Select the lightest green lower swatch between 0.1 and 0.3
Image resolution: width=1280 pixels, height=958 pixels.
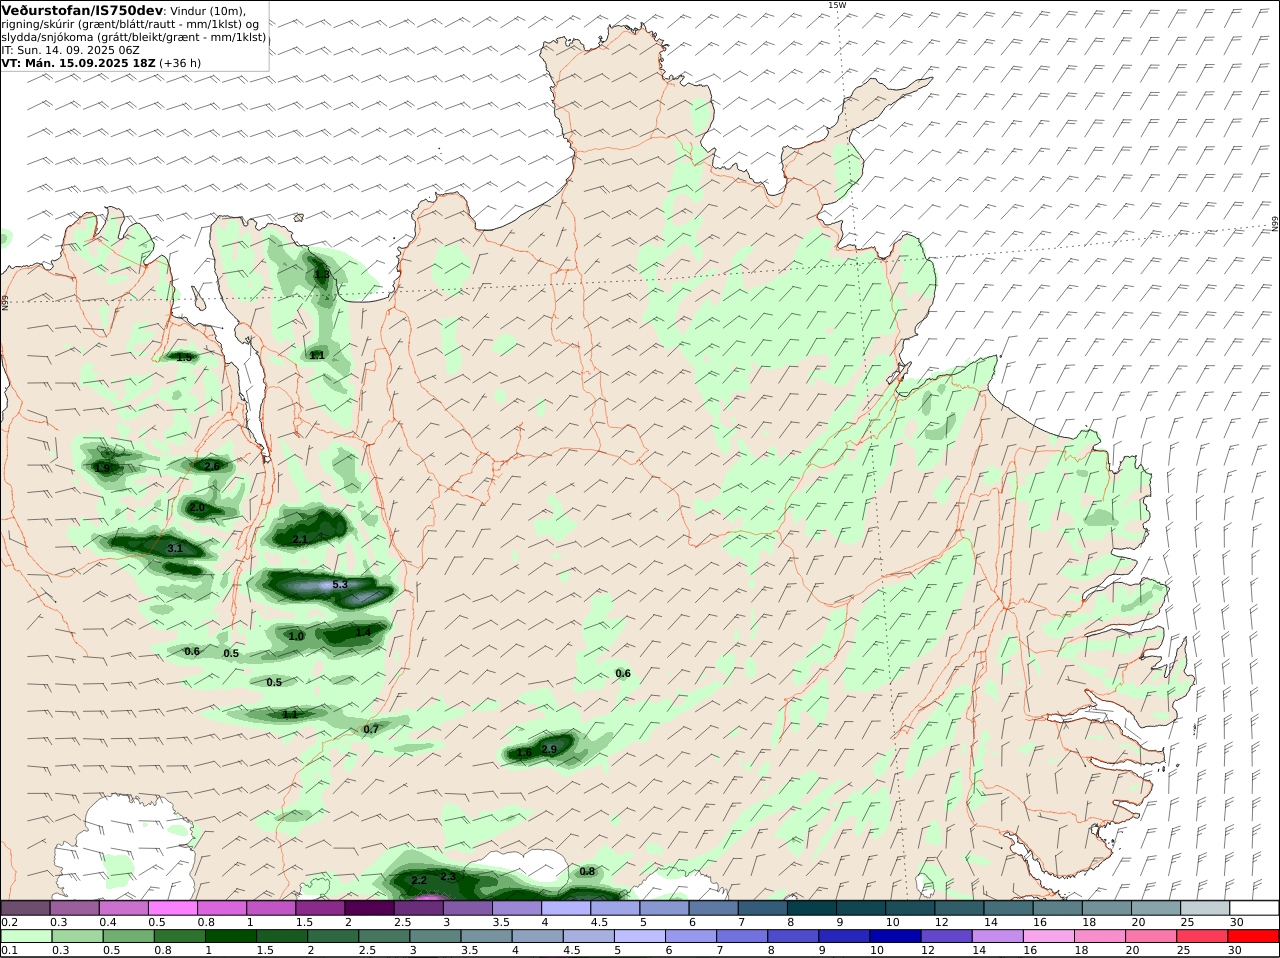[26, 937]
